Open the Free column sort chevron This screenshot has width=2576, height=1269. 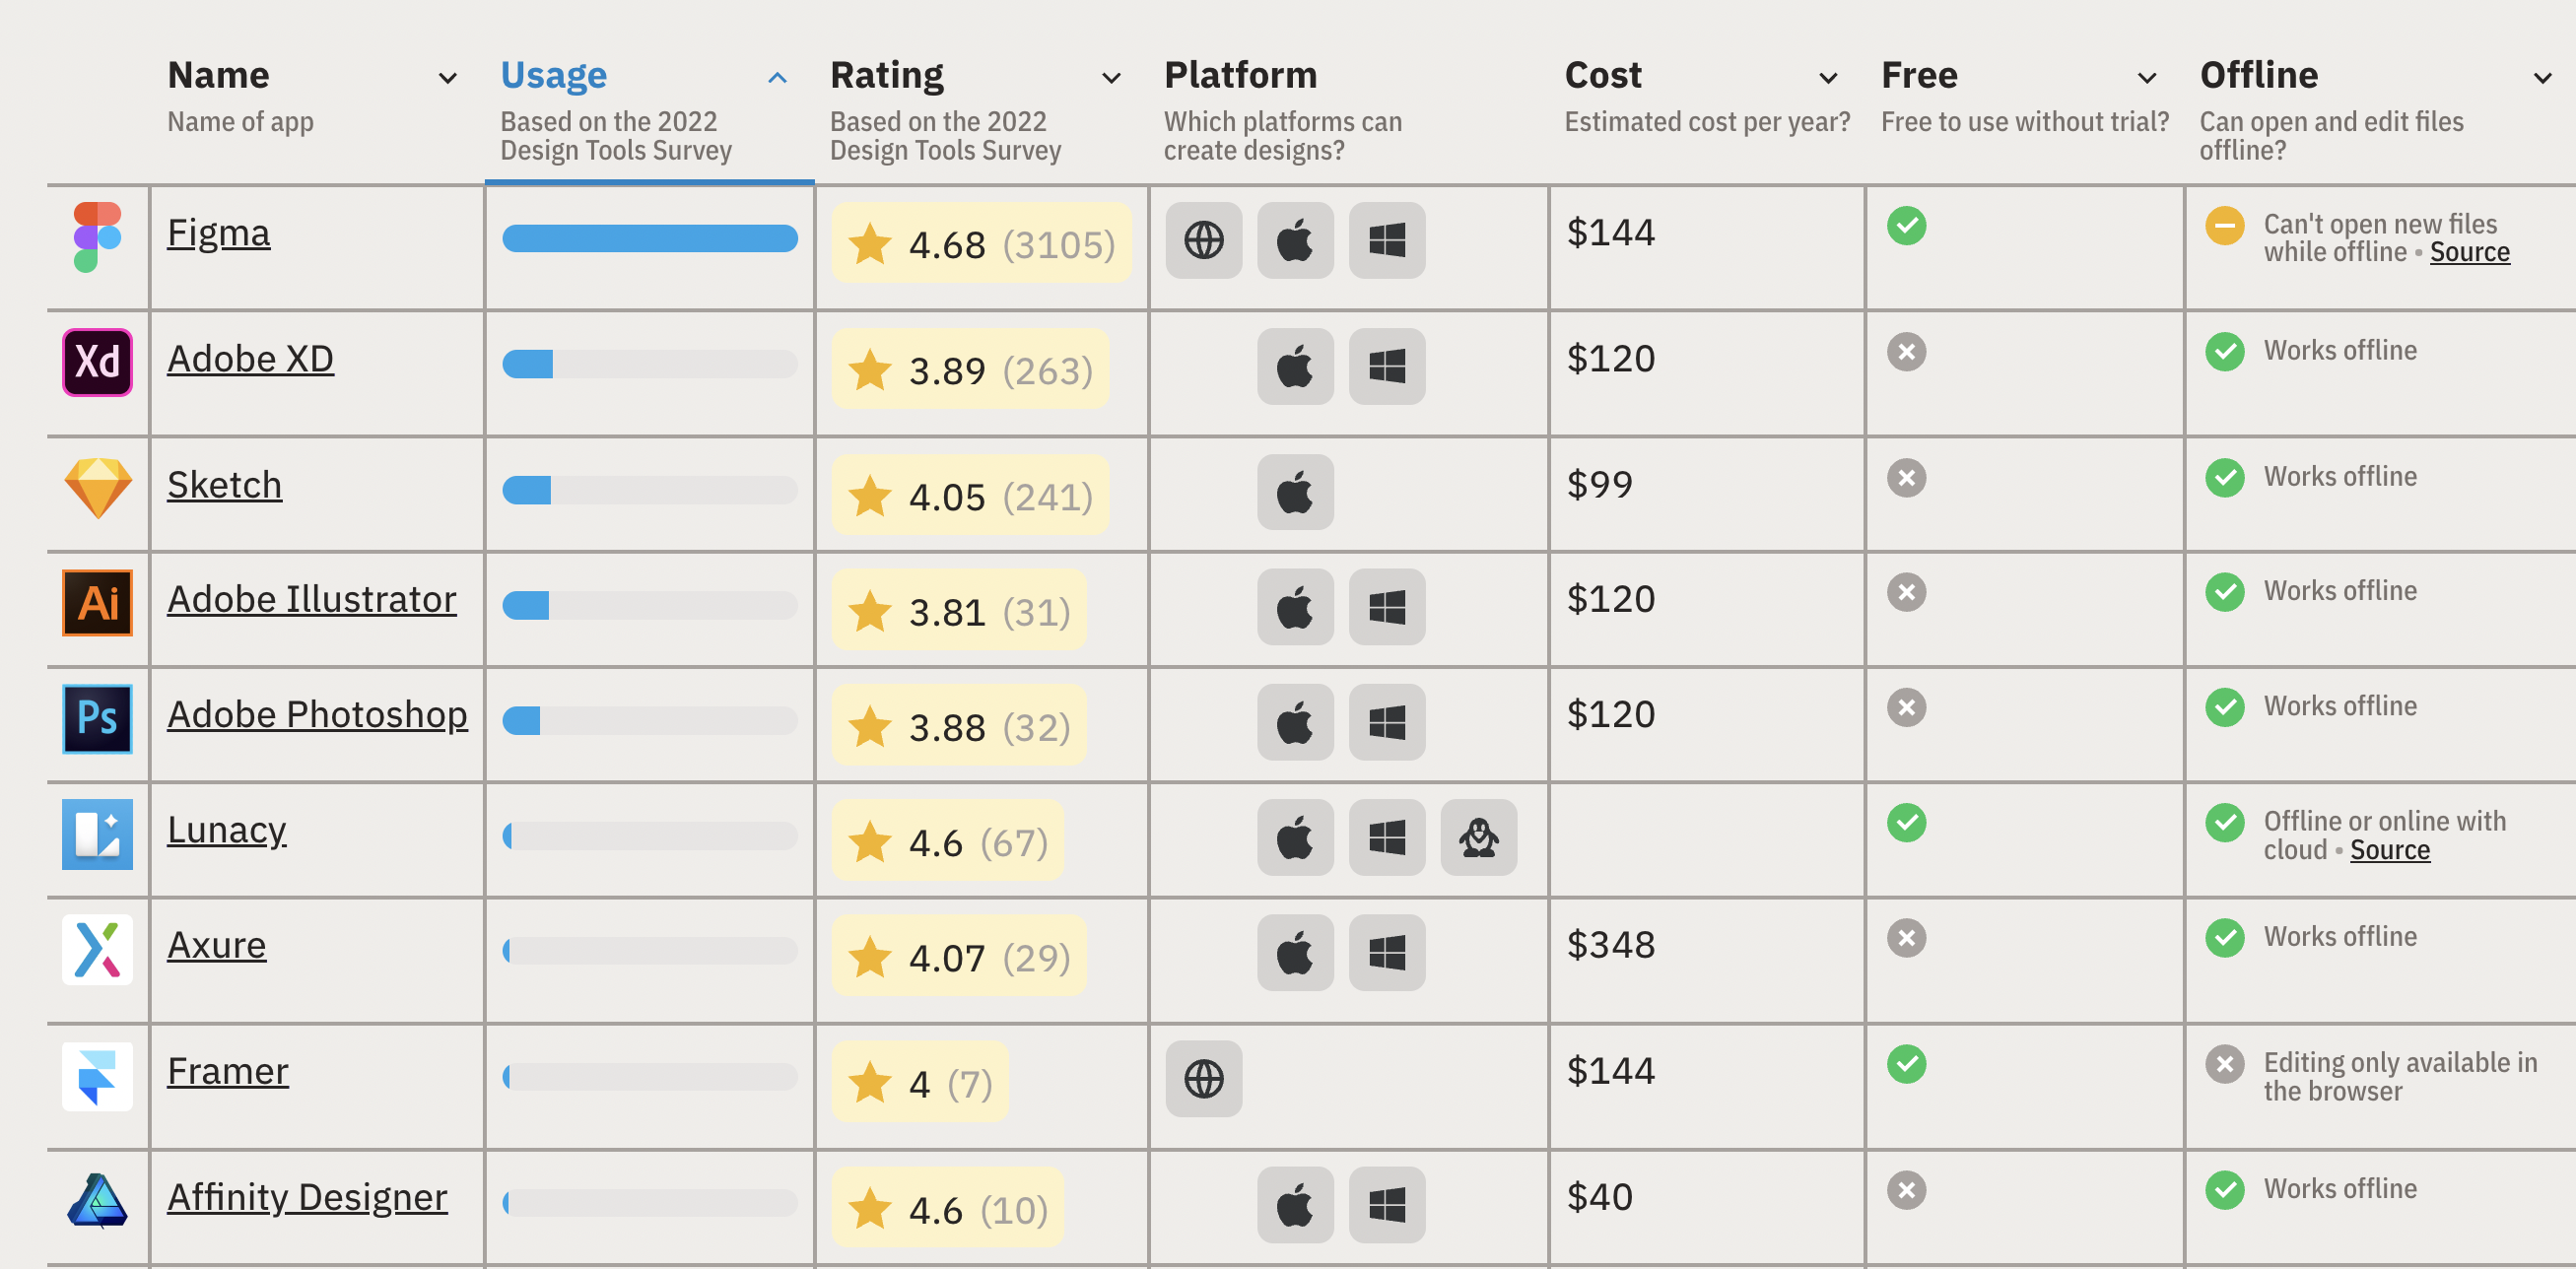(2146, 77)
